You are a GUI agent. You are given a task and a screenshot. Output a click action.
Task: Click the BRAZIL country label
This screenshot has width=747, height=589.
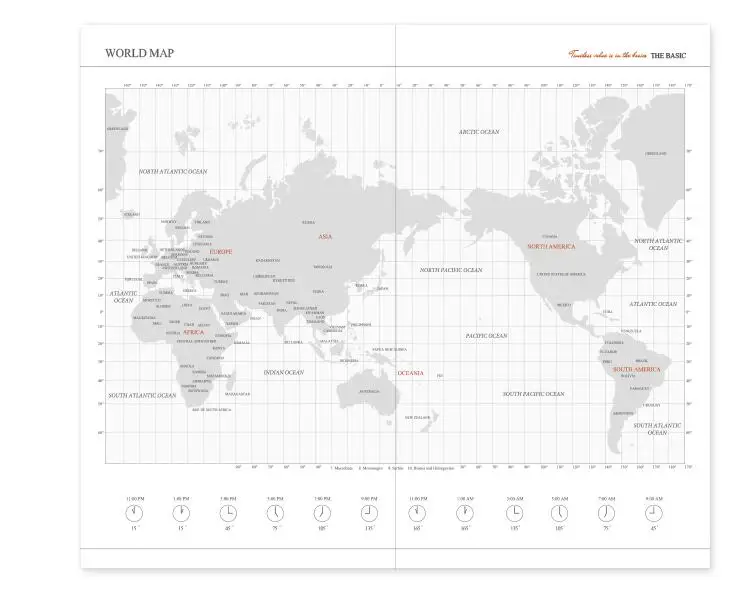[x=641, y=361]
